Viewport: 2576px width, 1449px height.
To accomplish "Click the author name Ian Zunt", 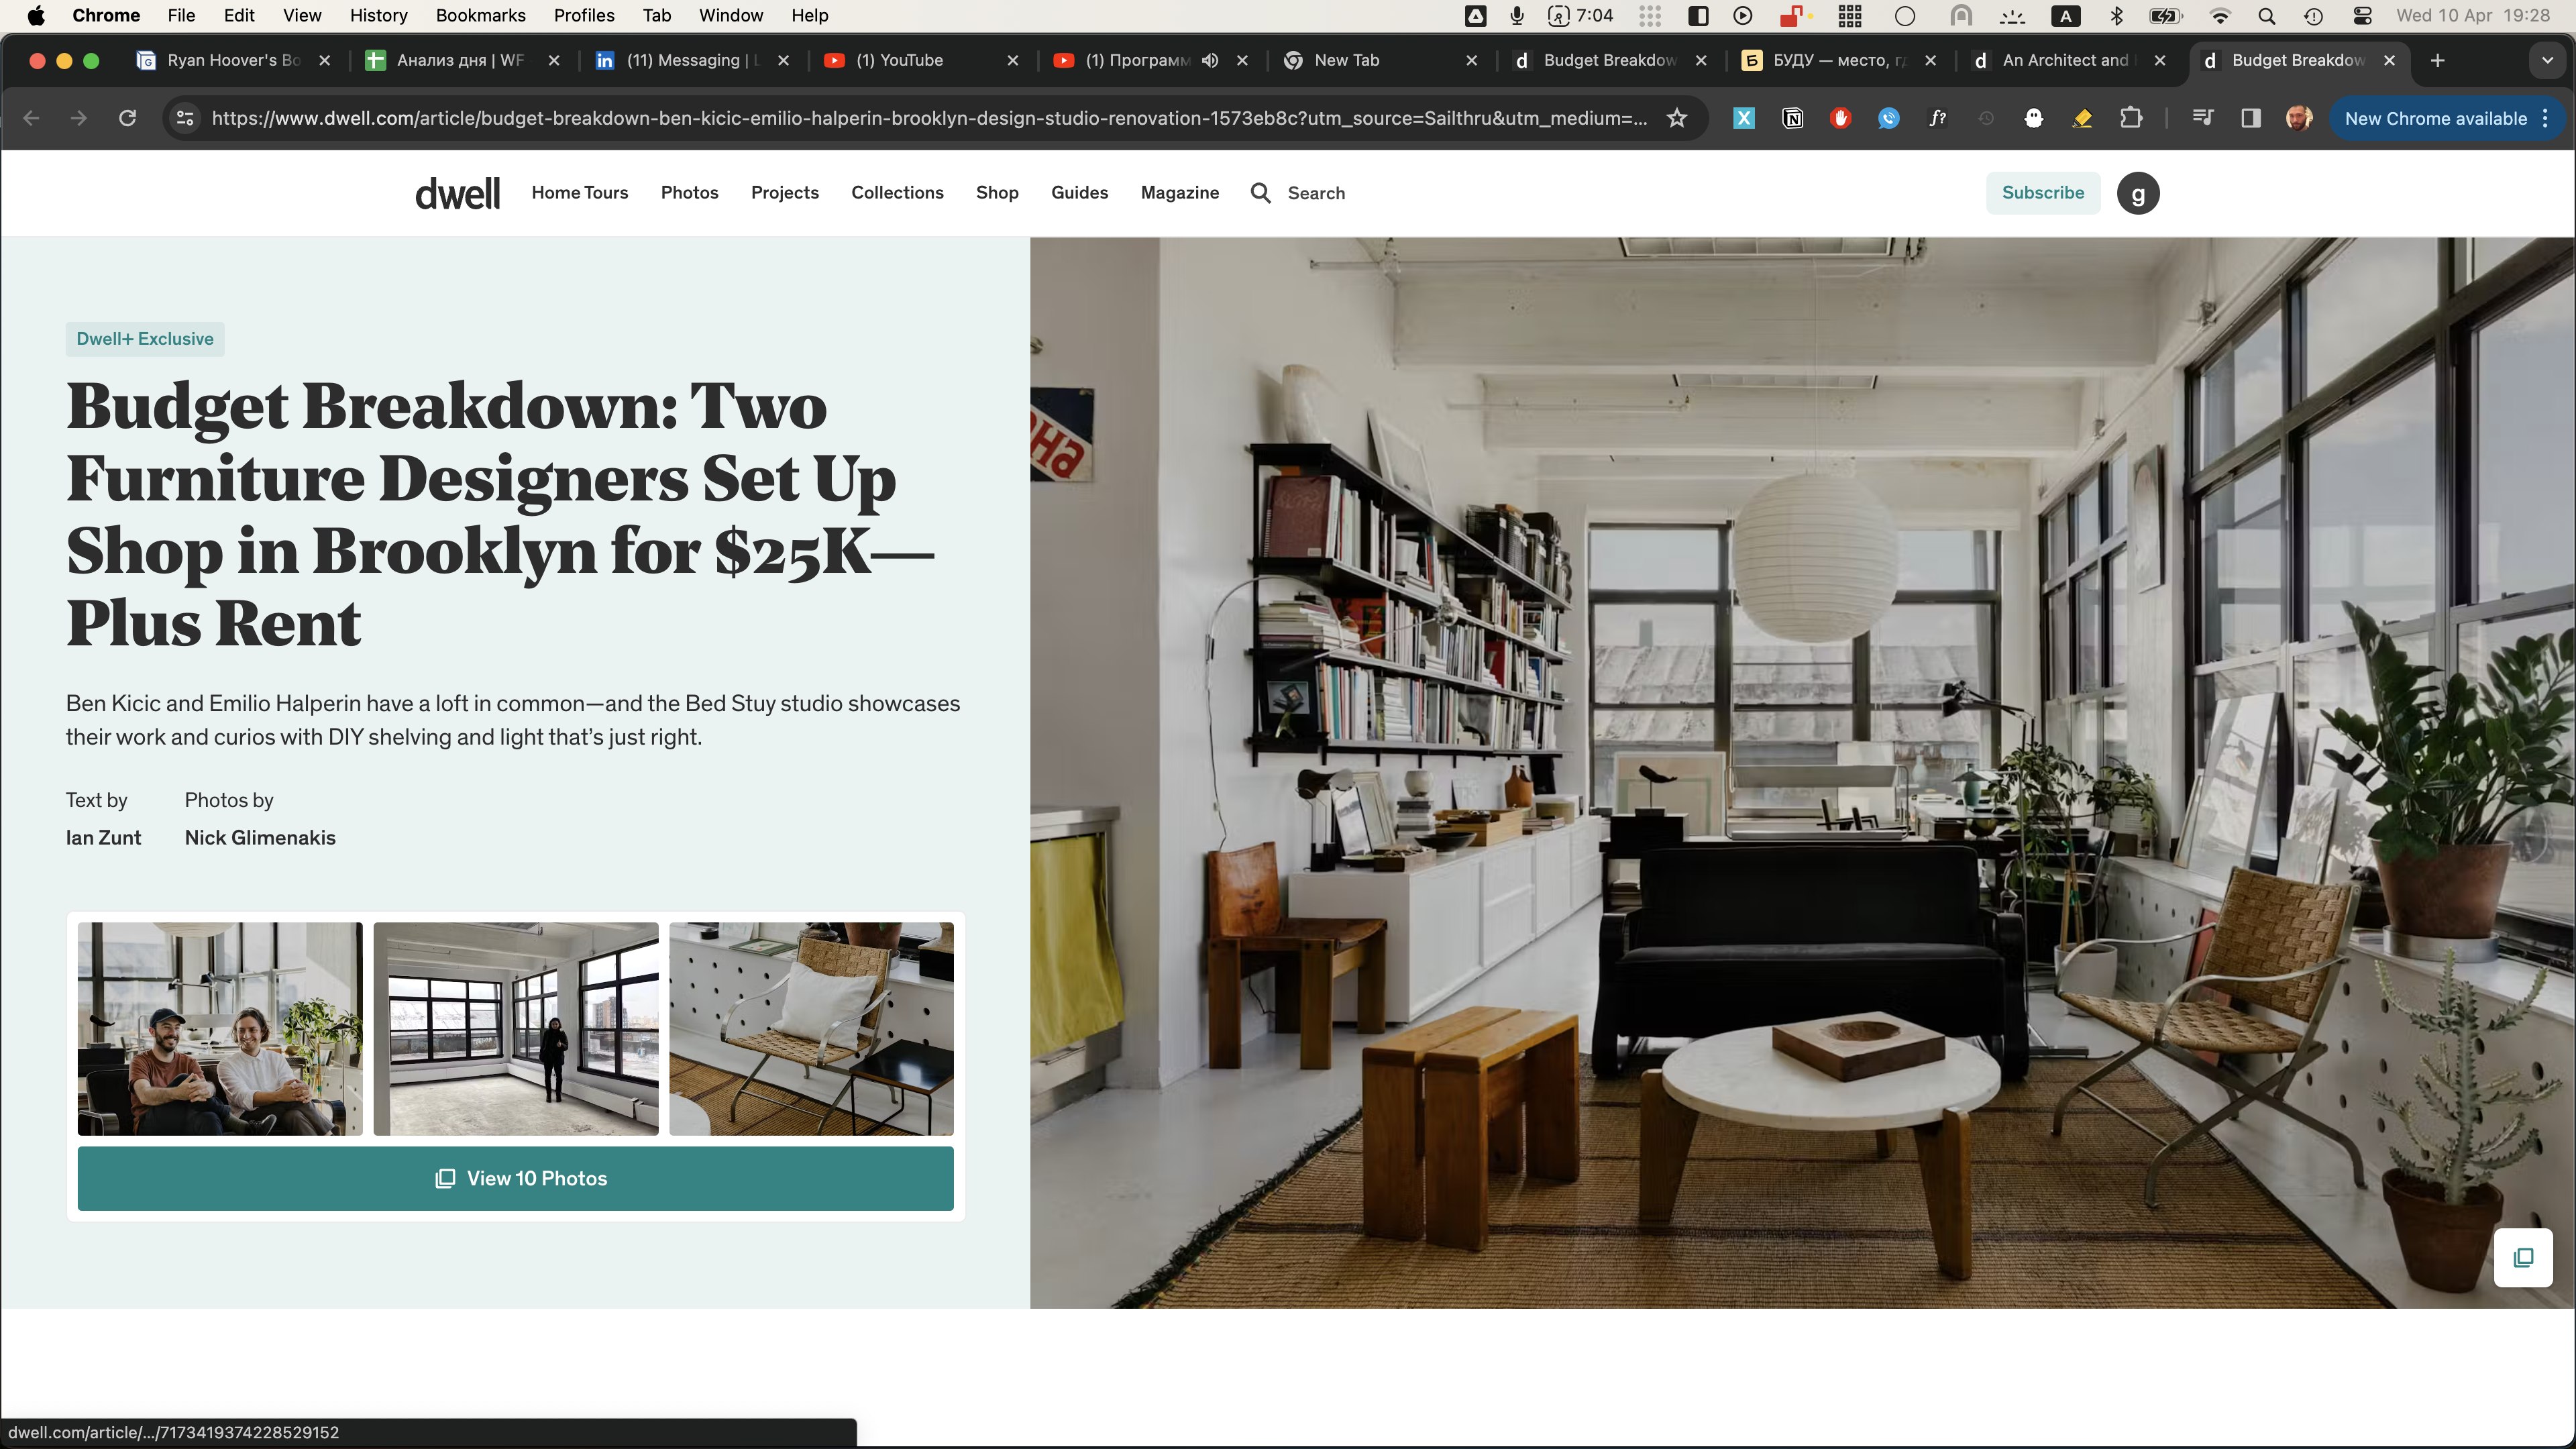I will point(103,838).
